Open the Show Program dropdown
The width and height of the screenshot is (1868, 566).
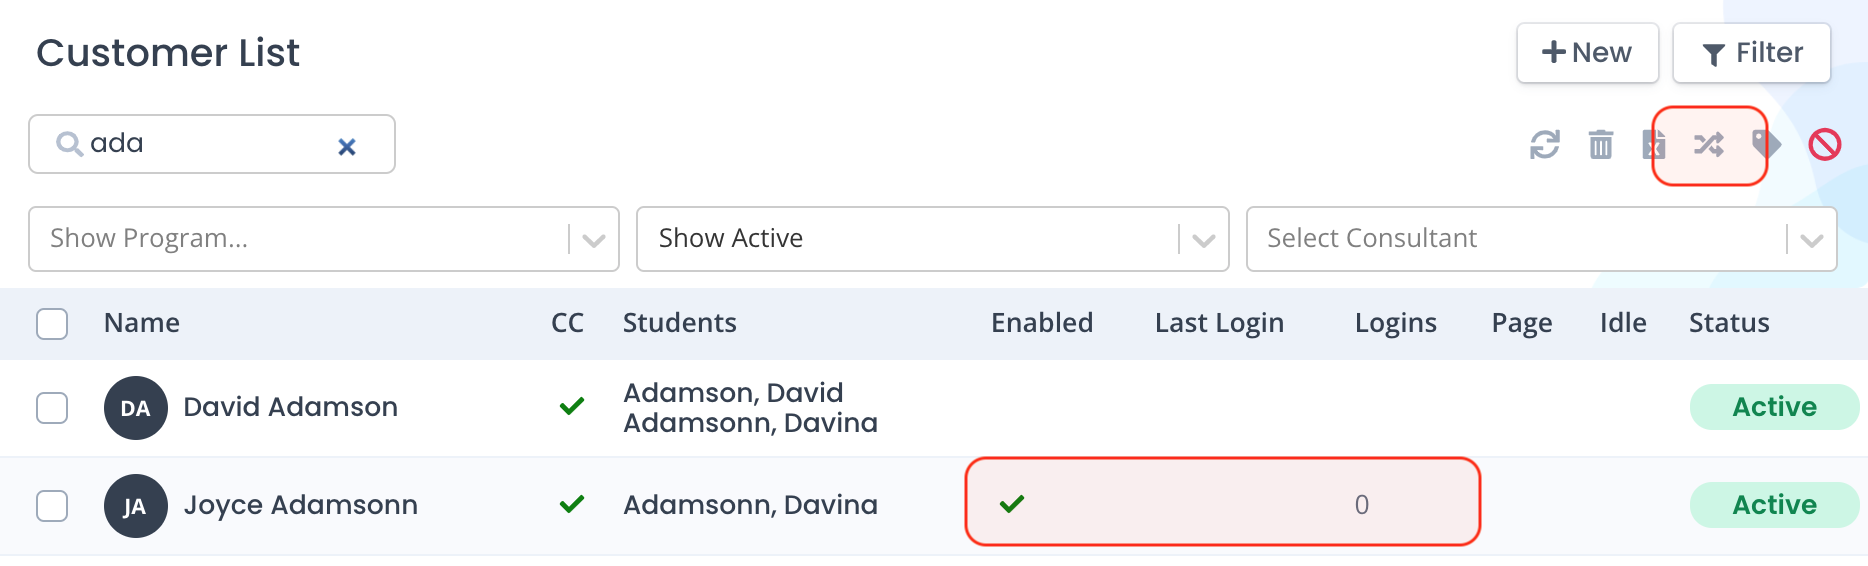pyautogui.click(x=324, y=239)
